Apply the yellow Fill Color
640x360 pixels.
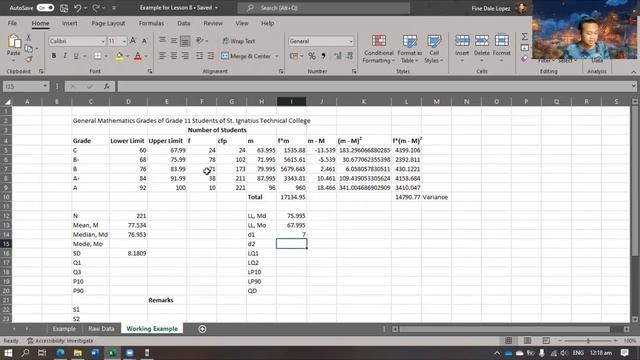point(120,56)
